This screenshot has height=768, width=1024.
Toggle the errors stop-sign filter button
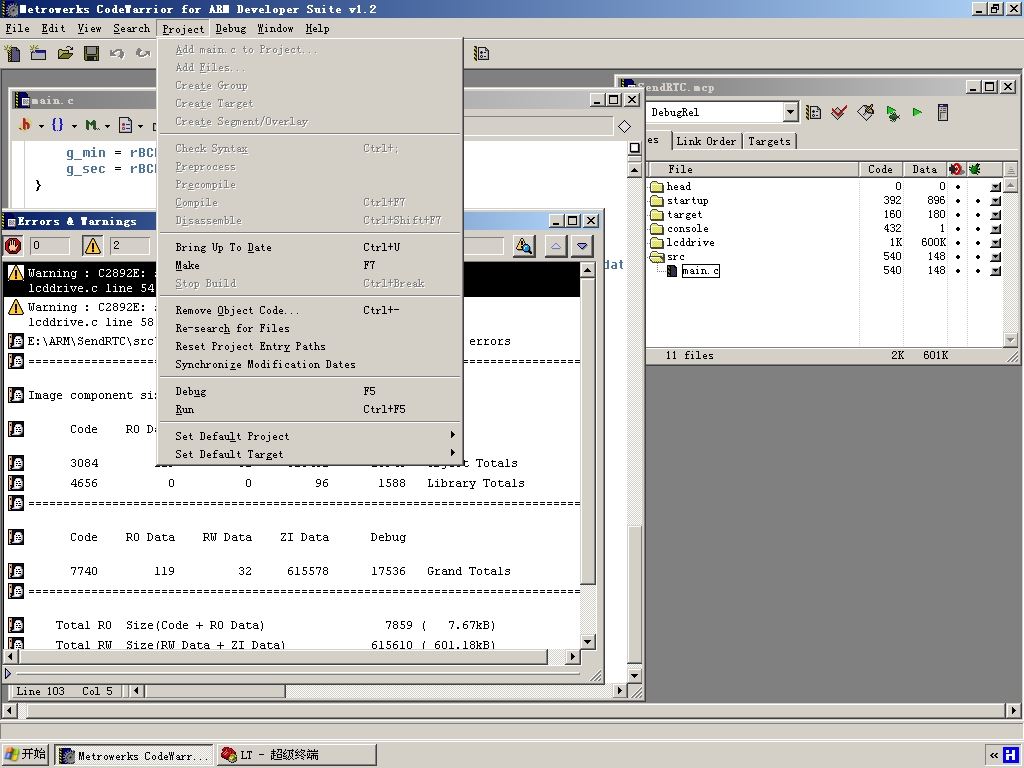point(14,245)
